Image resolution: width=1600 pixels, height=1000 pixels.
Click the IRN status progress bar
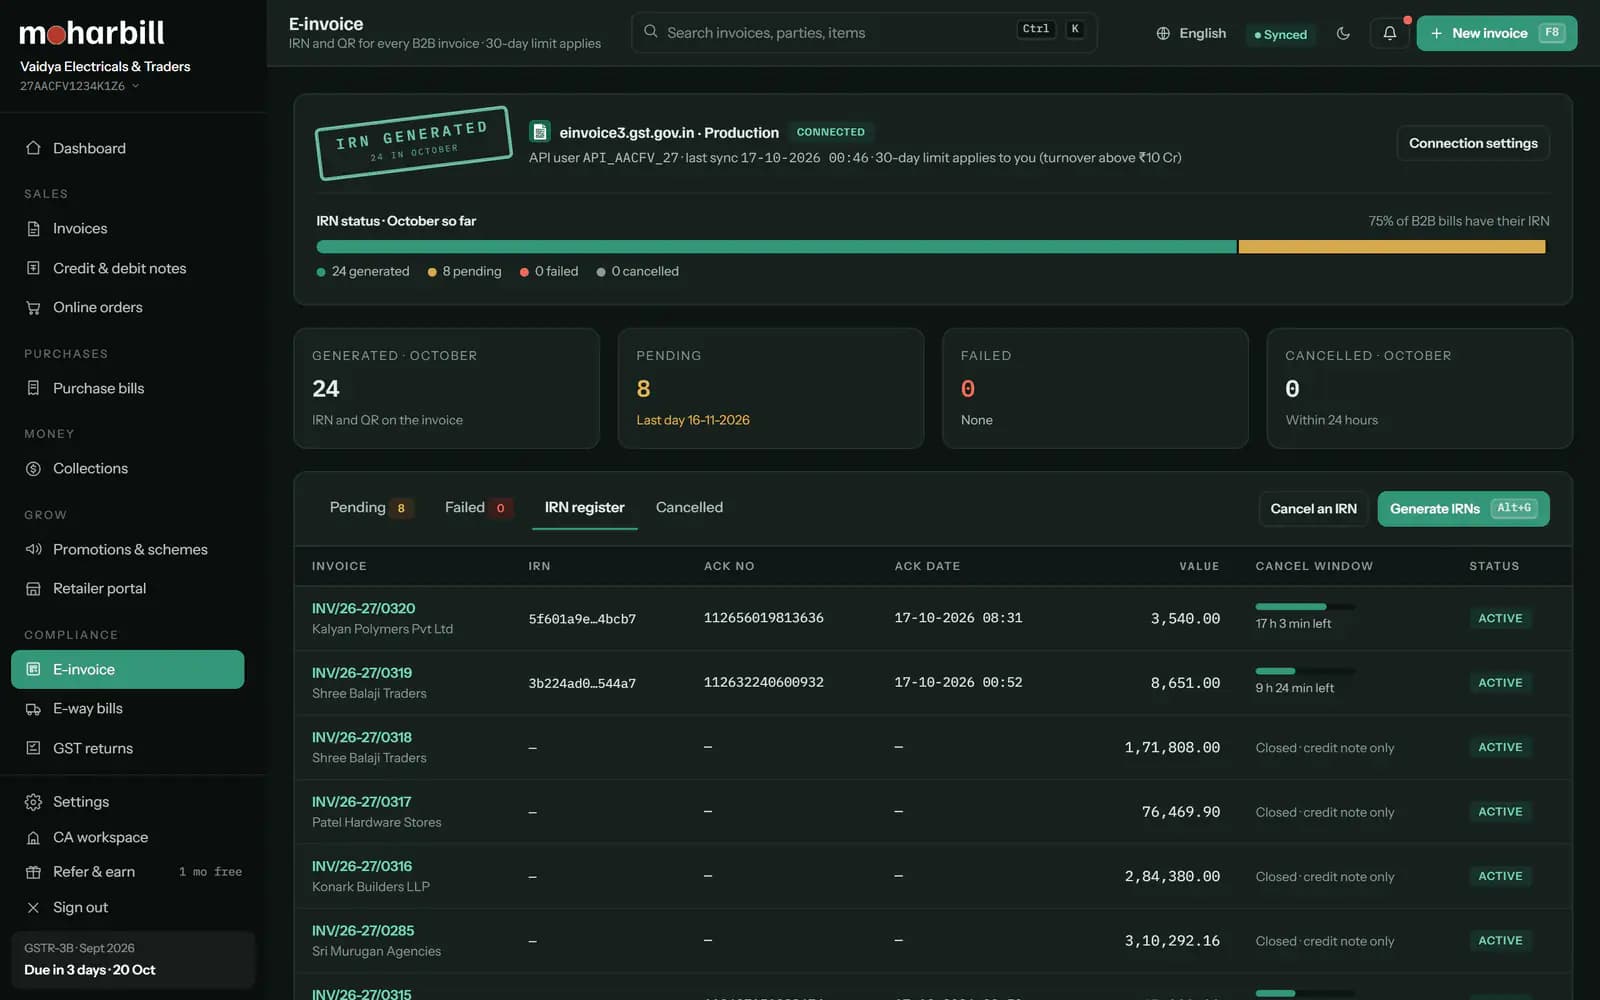930,247
